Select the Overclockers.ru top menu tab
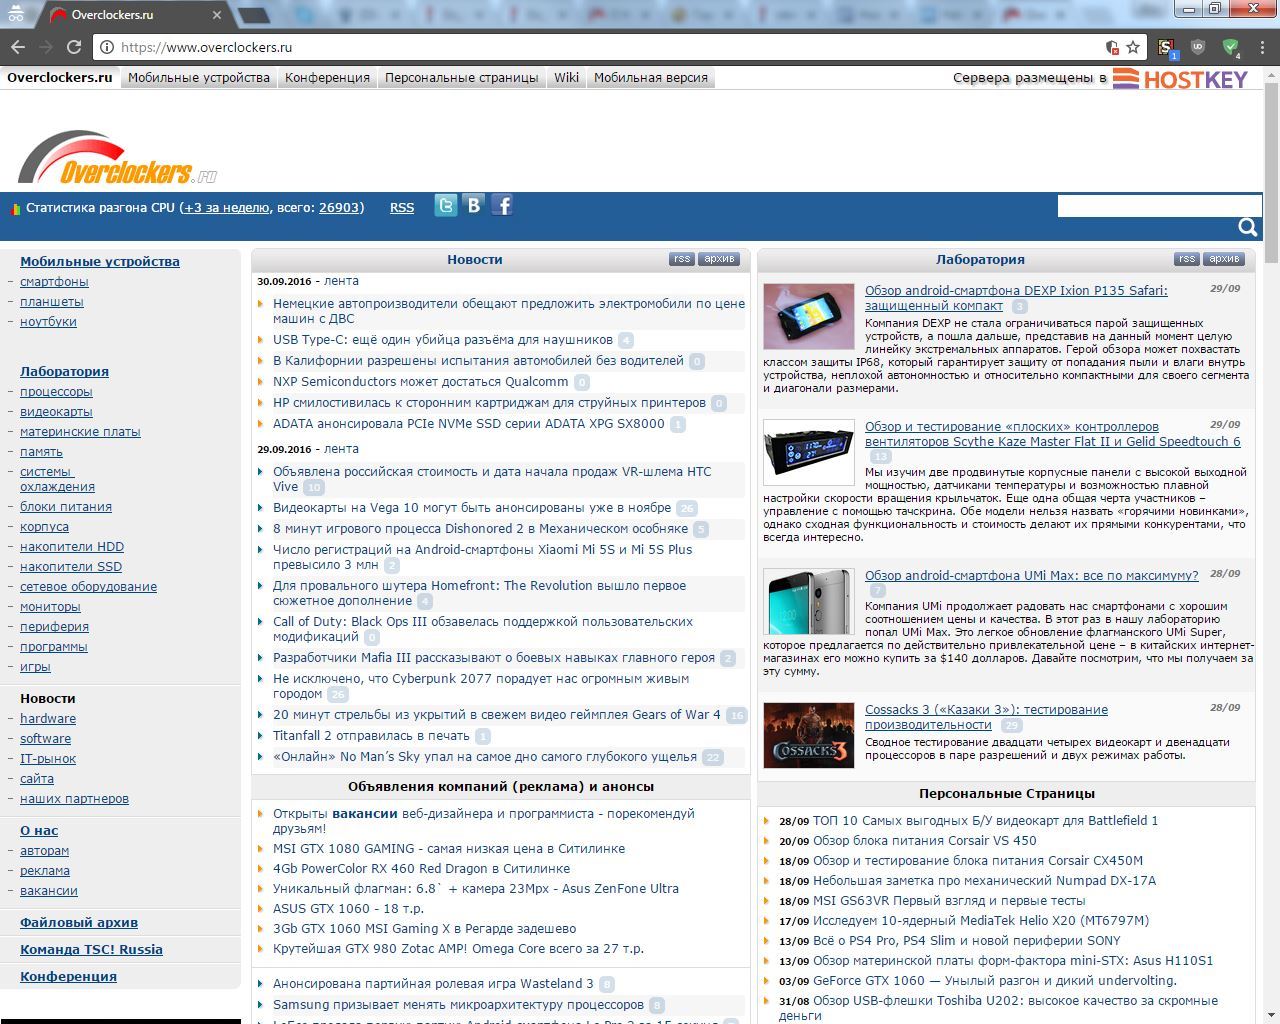Image resolution: width=1280 pixels, height=1024 pixels. [60, 77]
